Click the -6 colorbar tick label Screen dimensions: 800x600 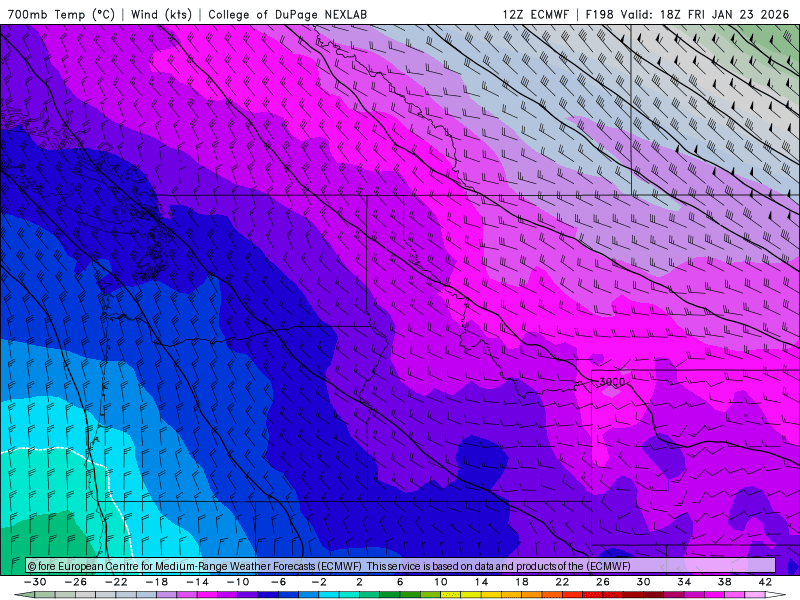click(279, 582)
